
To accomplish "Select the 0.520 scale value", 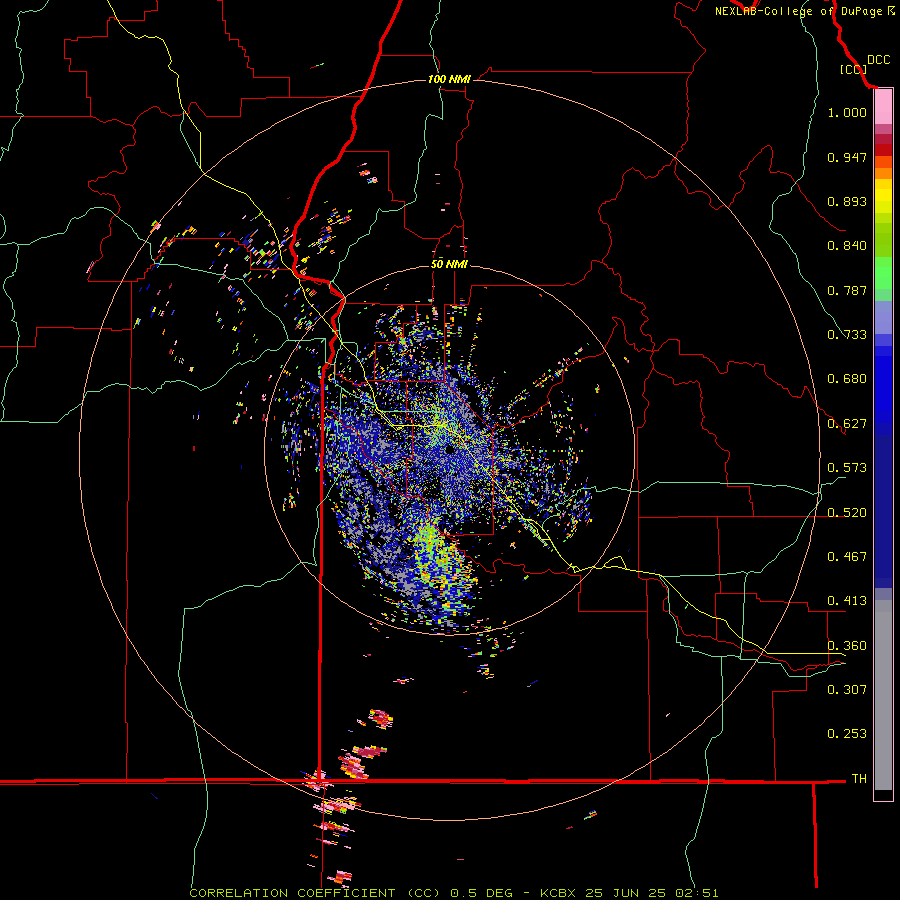I will 847,513.
